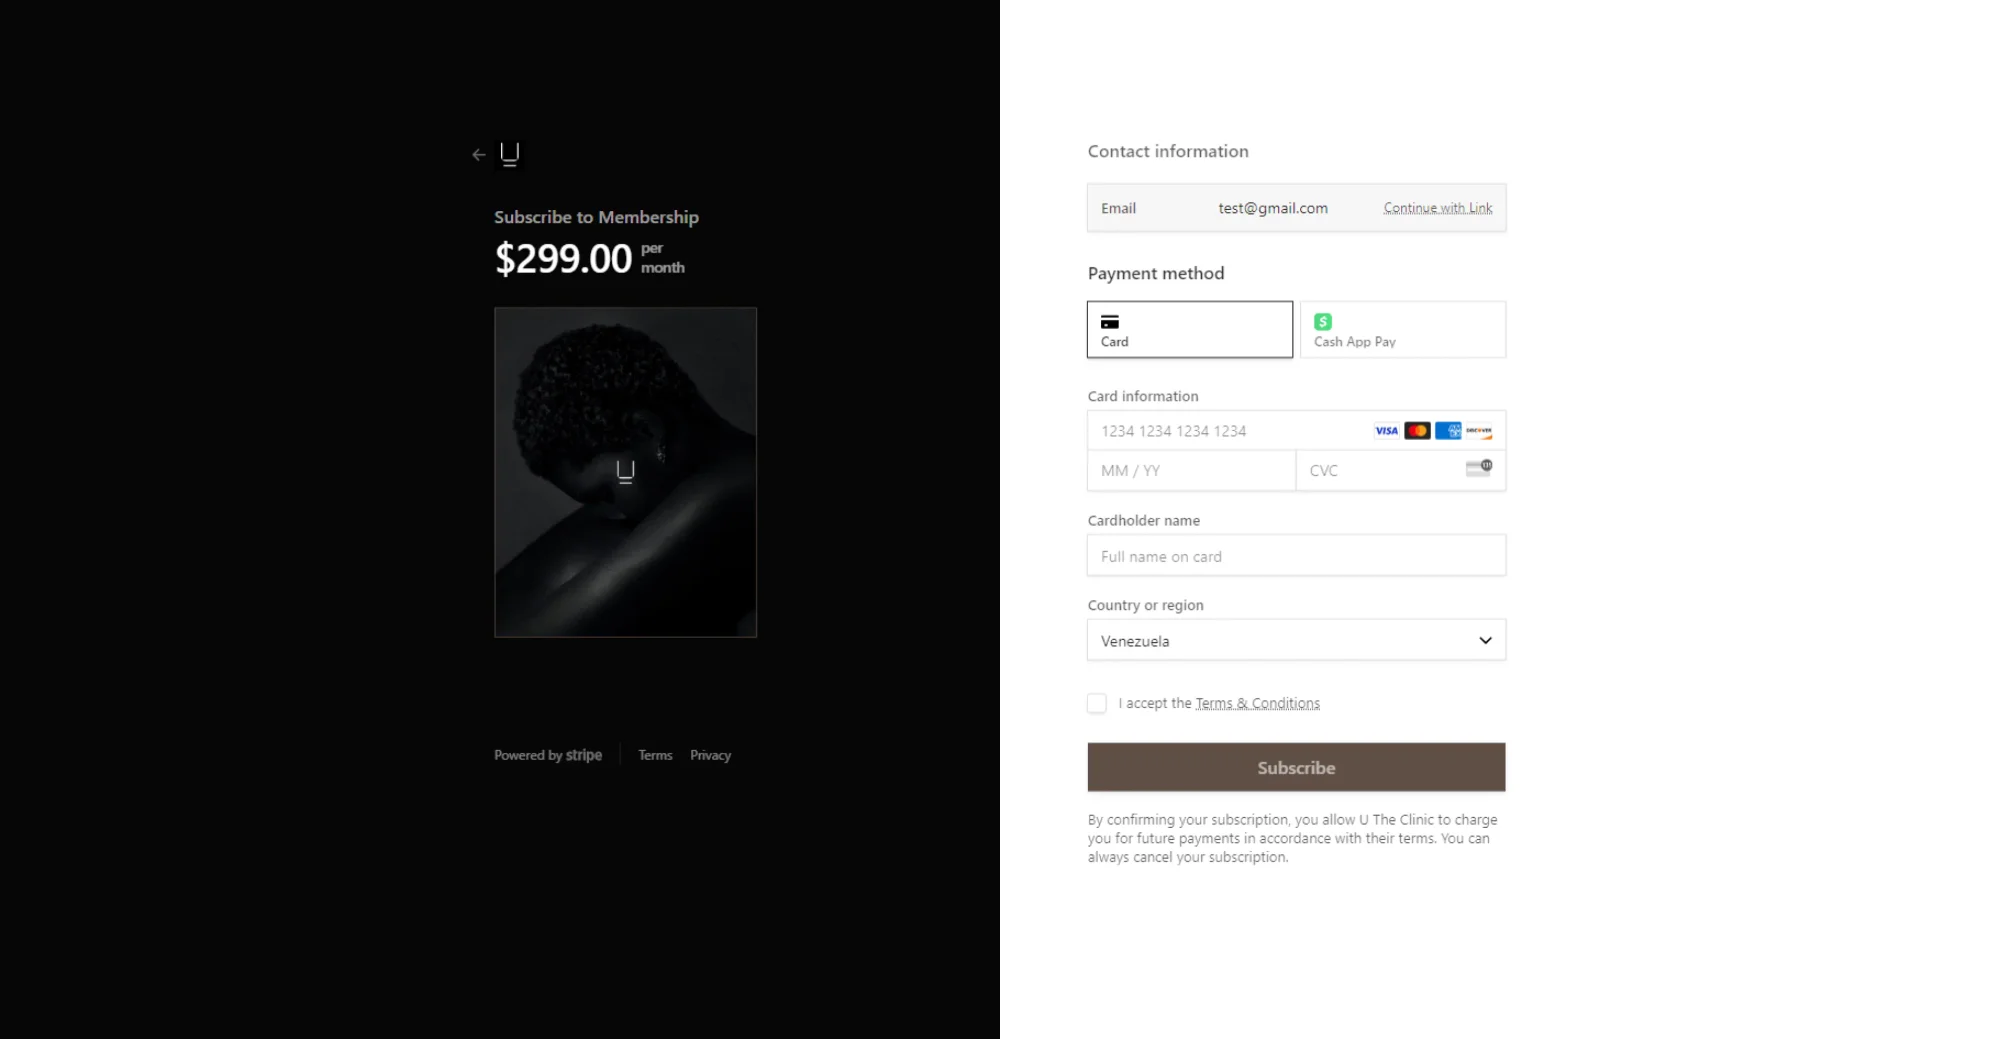The width and height of the screenshot is (2000, 1039).
Task: Open the Terms & Conditions link
Action: [x=1257, y=703]
